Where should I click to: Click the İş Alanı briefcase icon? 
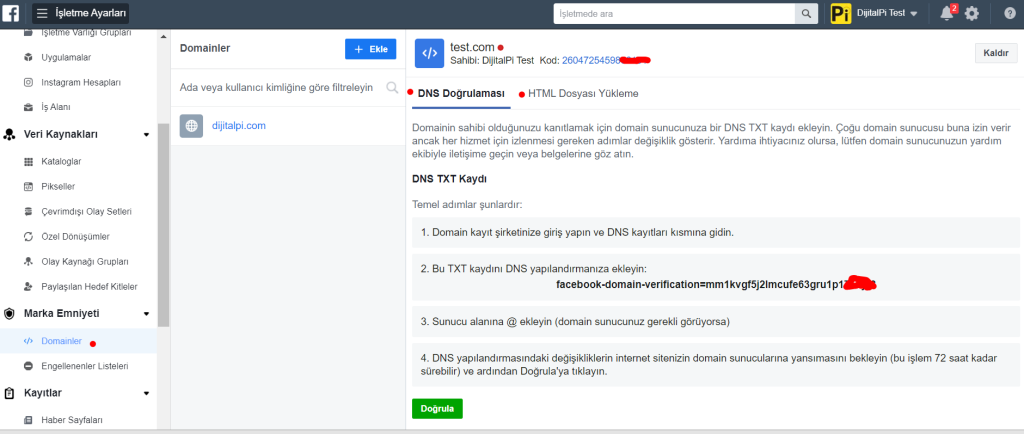pyautogui.click(x=28, y=107)
